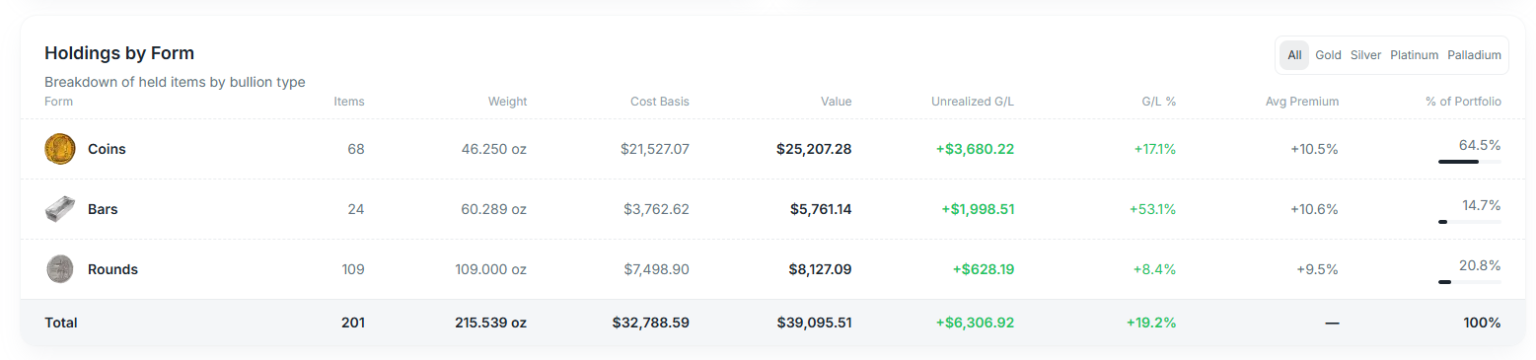Switch to the Gold filter tab

[x=1328, y=55]
